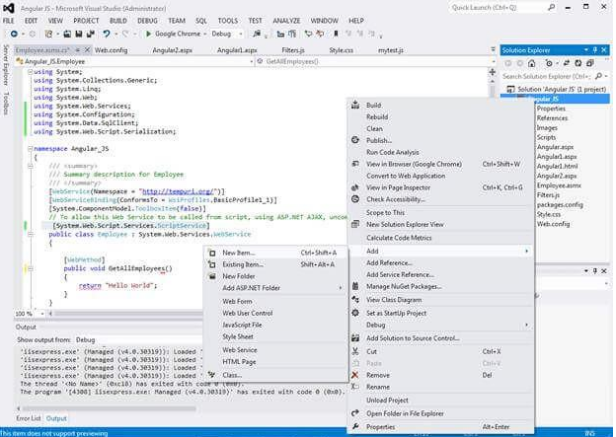Click the Check Accessibility icon

[355, 199]
